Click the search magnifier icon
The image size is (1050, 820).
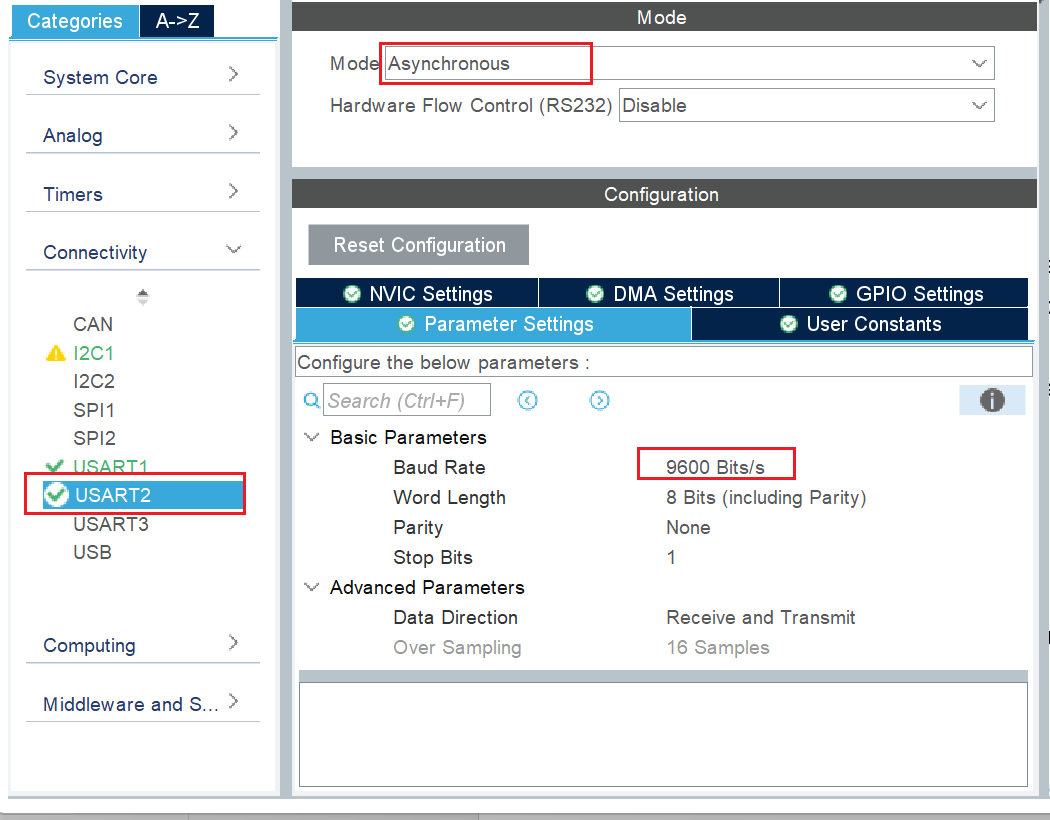point(312,401)
